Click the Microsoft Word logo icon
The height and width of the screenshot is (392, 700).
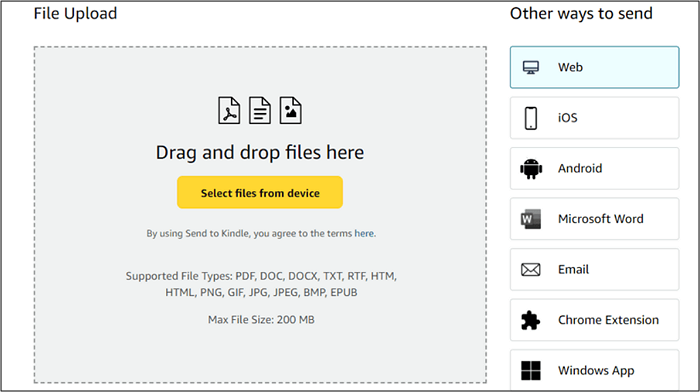531,219
